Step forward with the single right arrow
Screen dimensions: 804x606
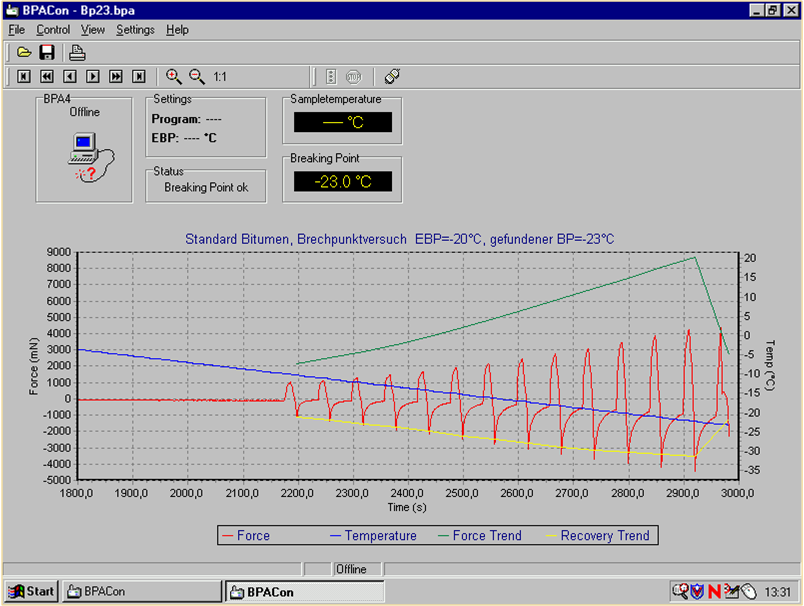pos(93,76)
